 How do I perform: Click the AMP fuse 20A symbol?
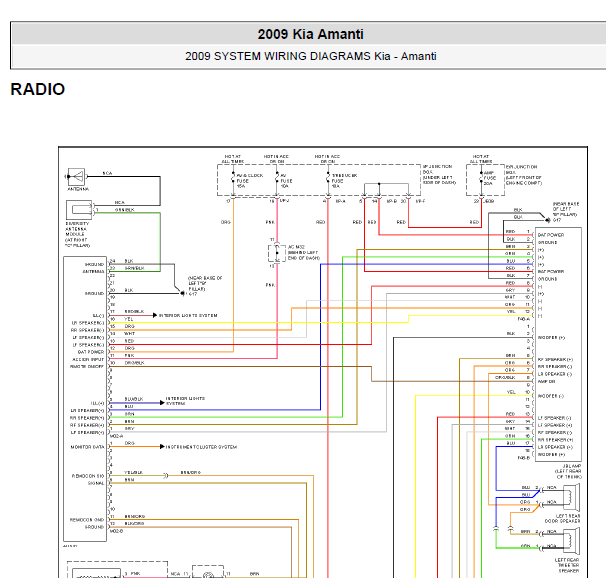click(482, 179)
